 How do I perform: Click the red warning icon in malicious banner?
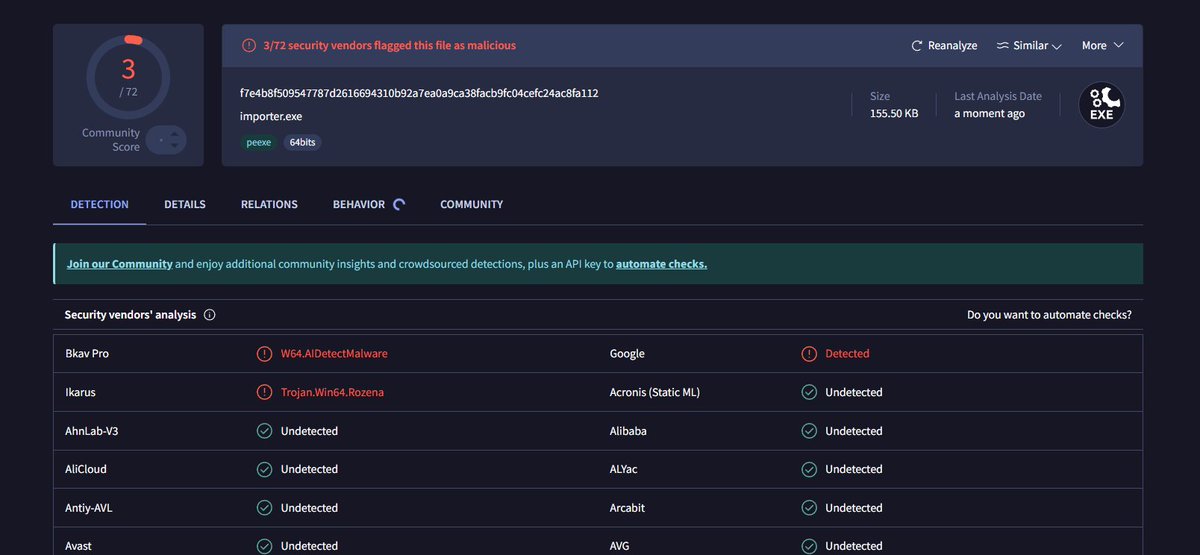click(x=249, y=46)
